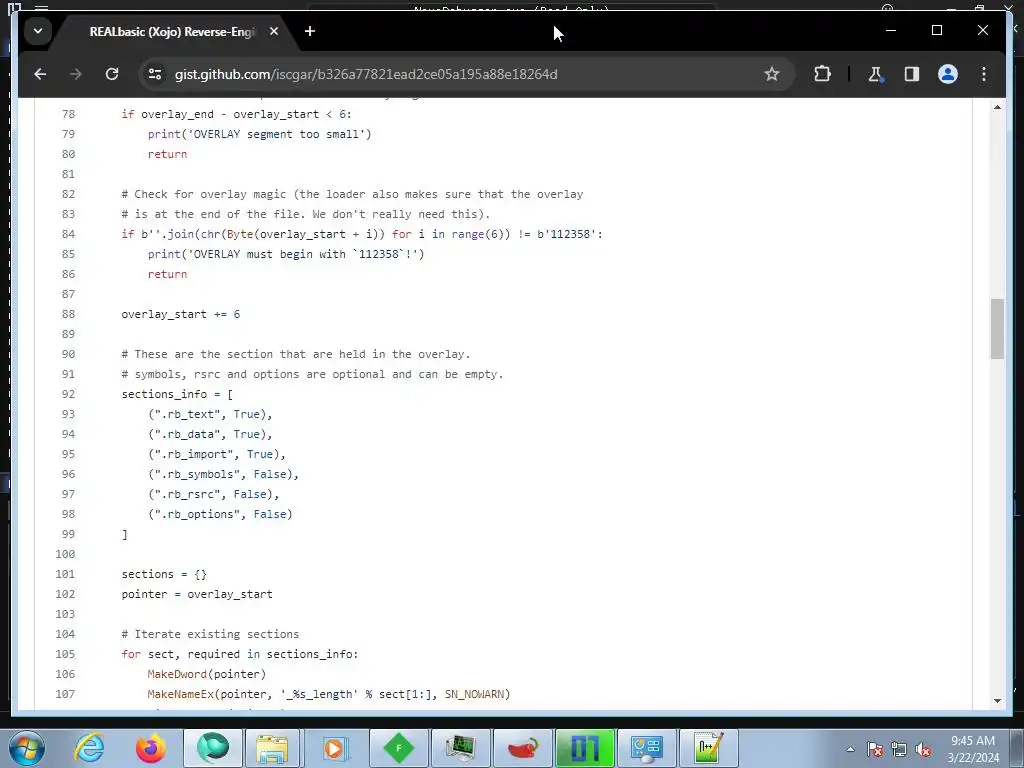Click code text "overlay_start += 6"

pos(181,314)
